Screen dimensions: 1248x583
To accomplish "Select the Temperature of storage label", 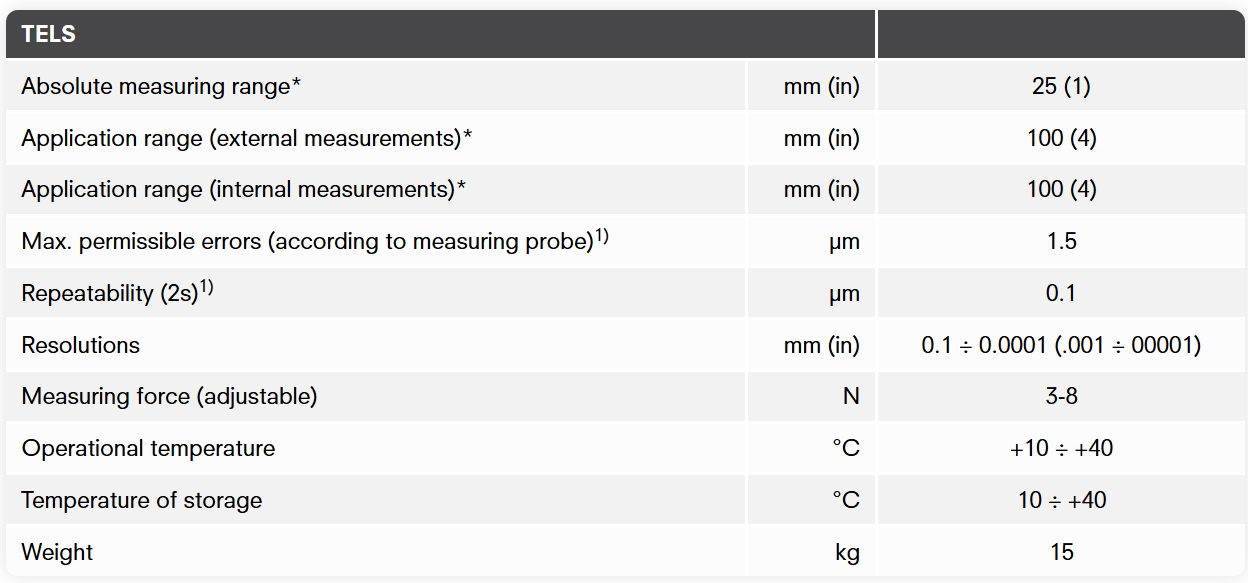I will [142, 500].
